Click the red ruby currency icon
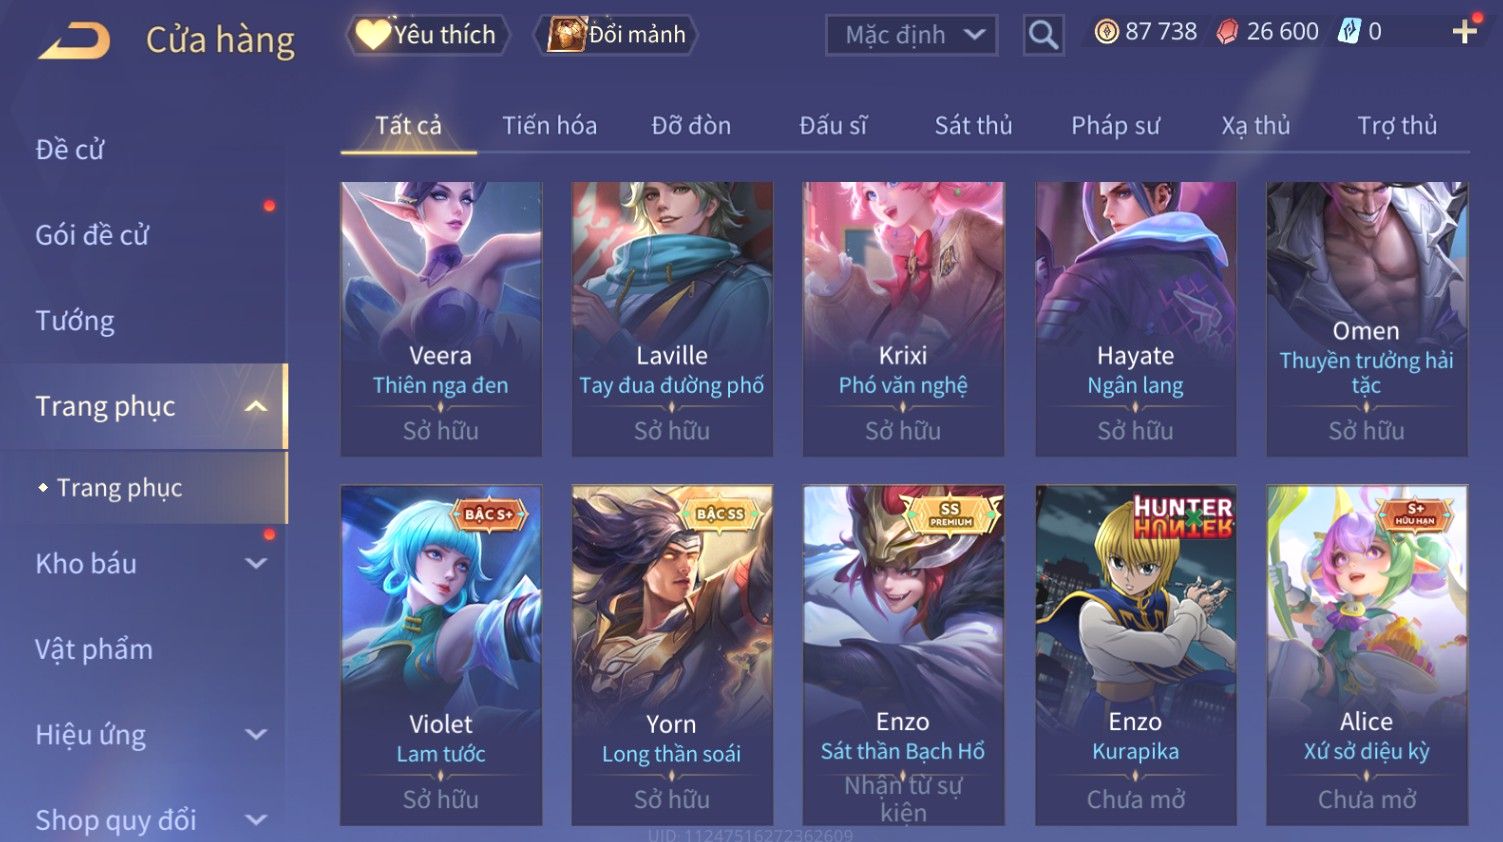Image resolution: width=1503 pixels, height=842 pixels. [x=1227, y=32]
